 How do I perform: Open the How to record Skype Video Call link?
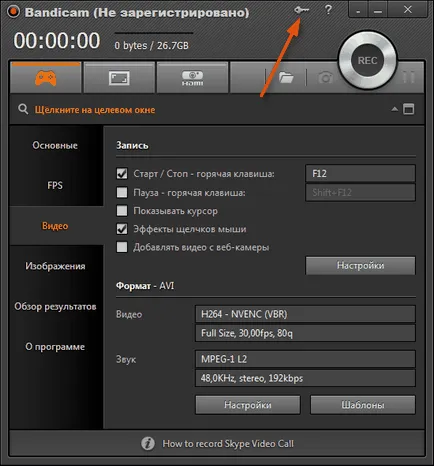click(228, 444)
